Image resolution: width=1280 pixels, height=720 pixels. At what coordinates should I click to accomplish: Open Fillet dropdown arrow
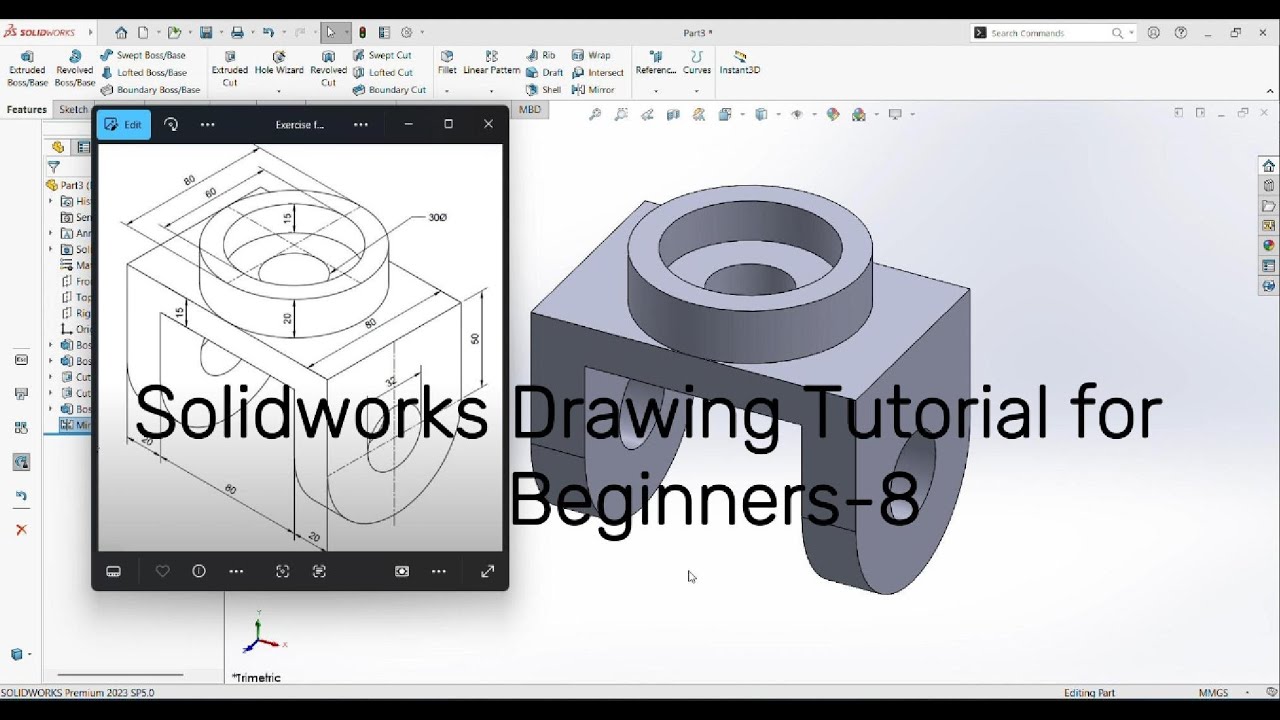(x=447, y=91)
